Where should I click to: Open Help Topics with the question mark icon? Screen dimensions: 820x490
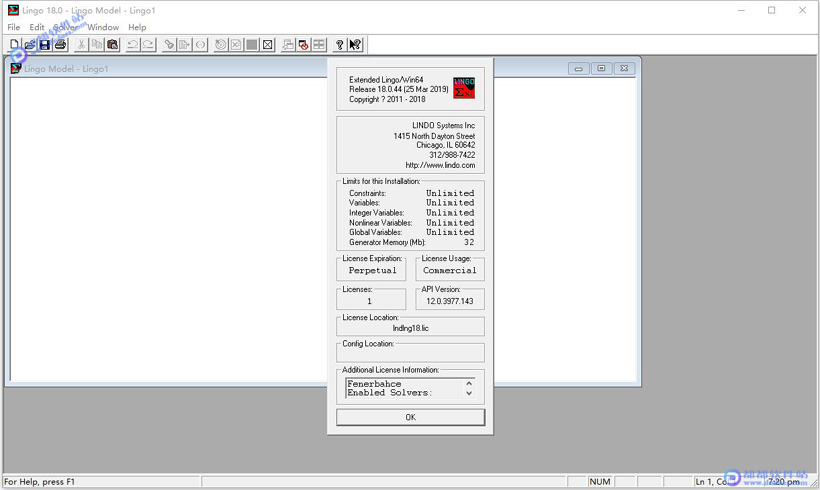pos(339,45)
